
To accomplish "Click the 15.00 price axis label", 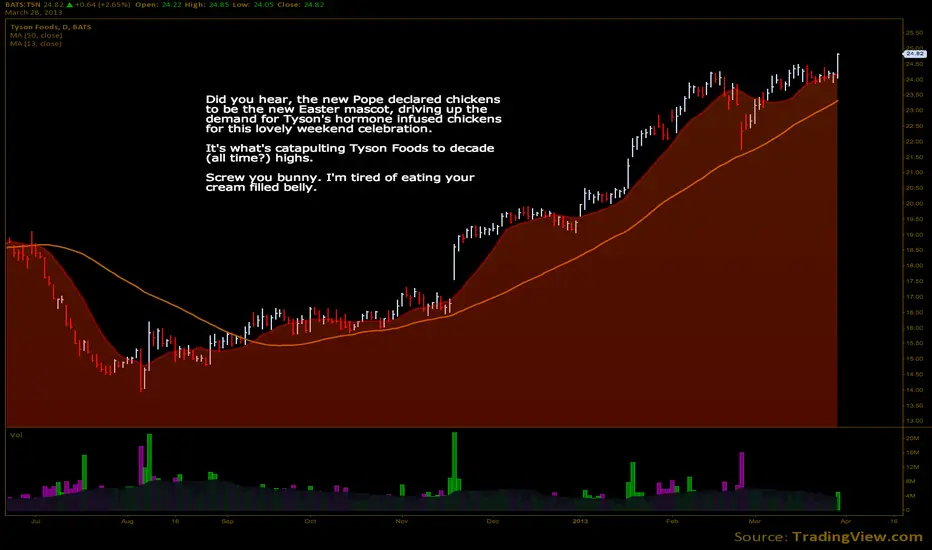I will click(x=914, y=359).
